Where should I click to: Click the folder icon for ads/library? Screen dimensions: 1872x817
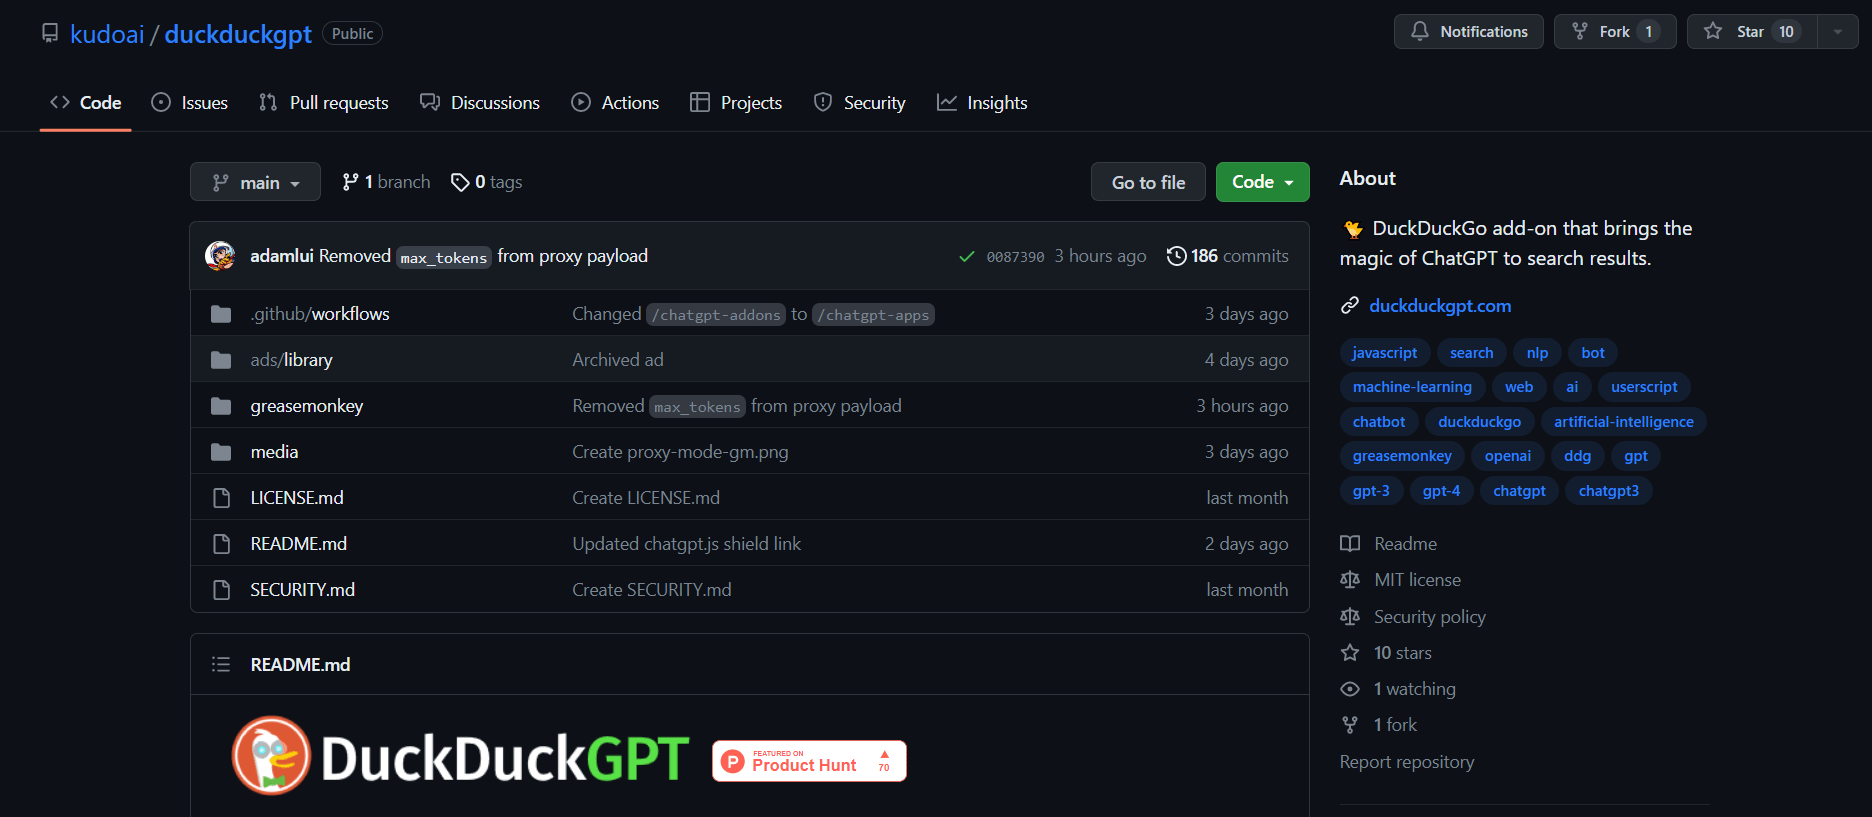click(x=221, y=360)
